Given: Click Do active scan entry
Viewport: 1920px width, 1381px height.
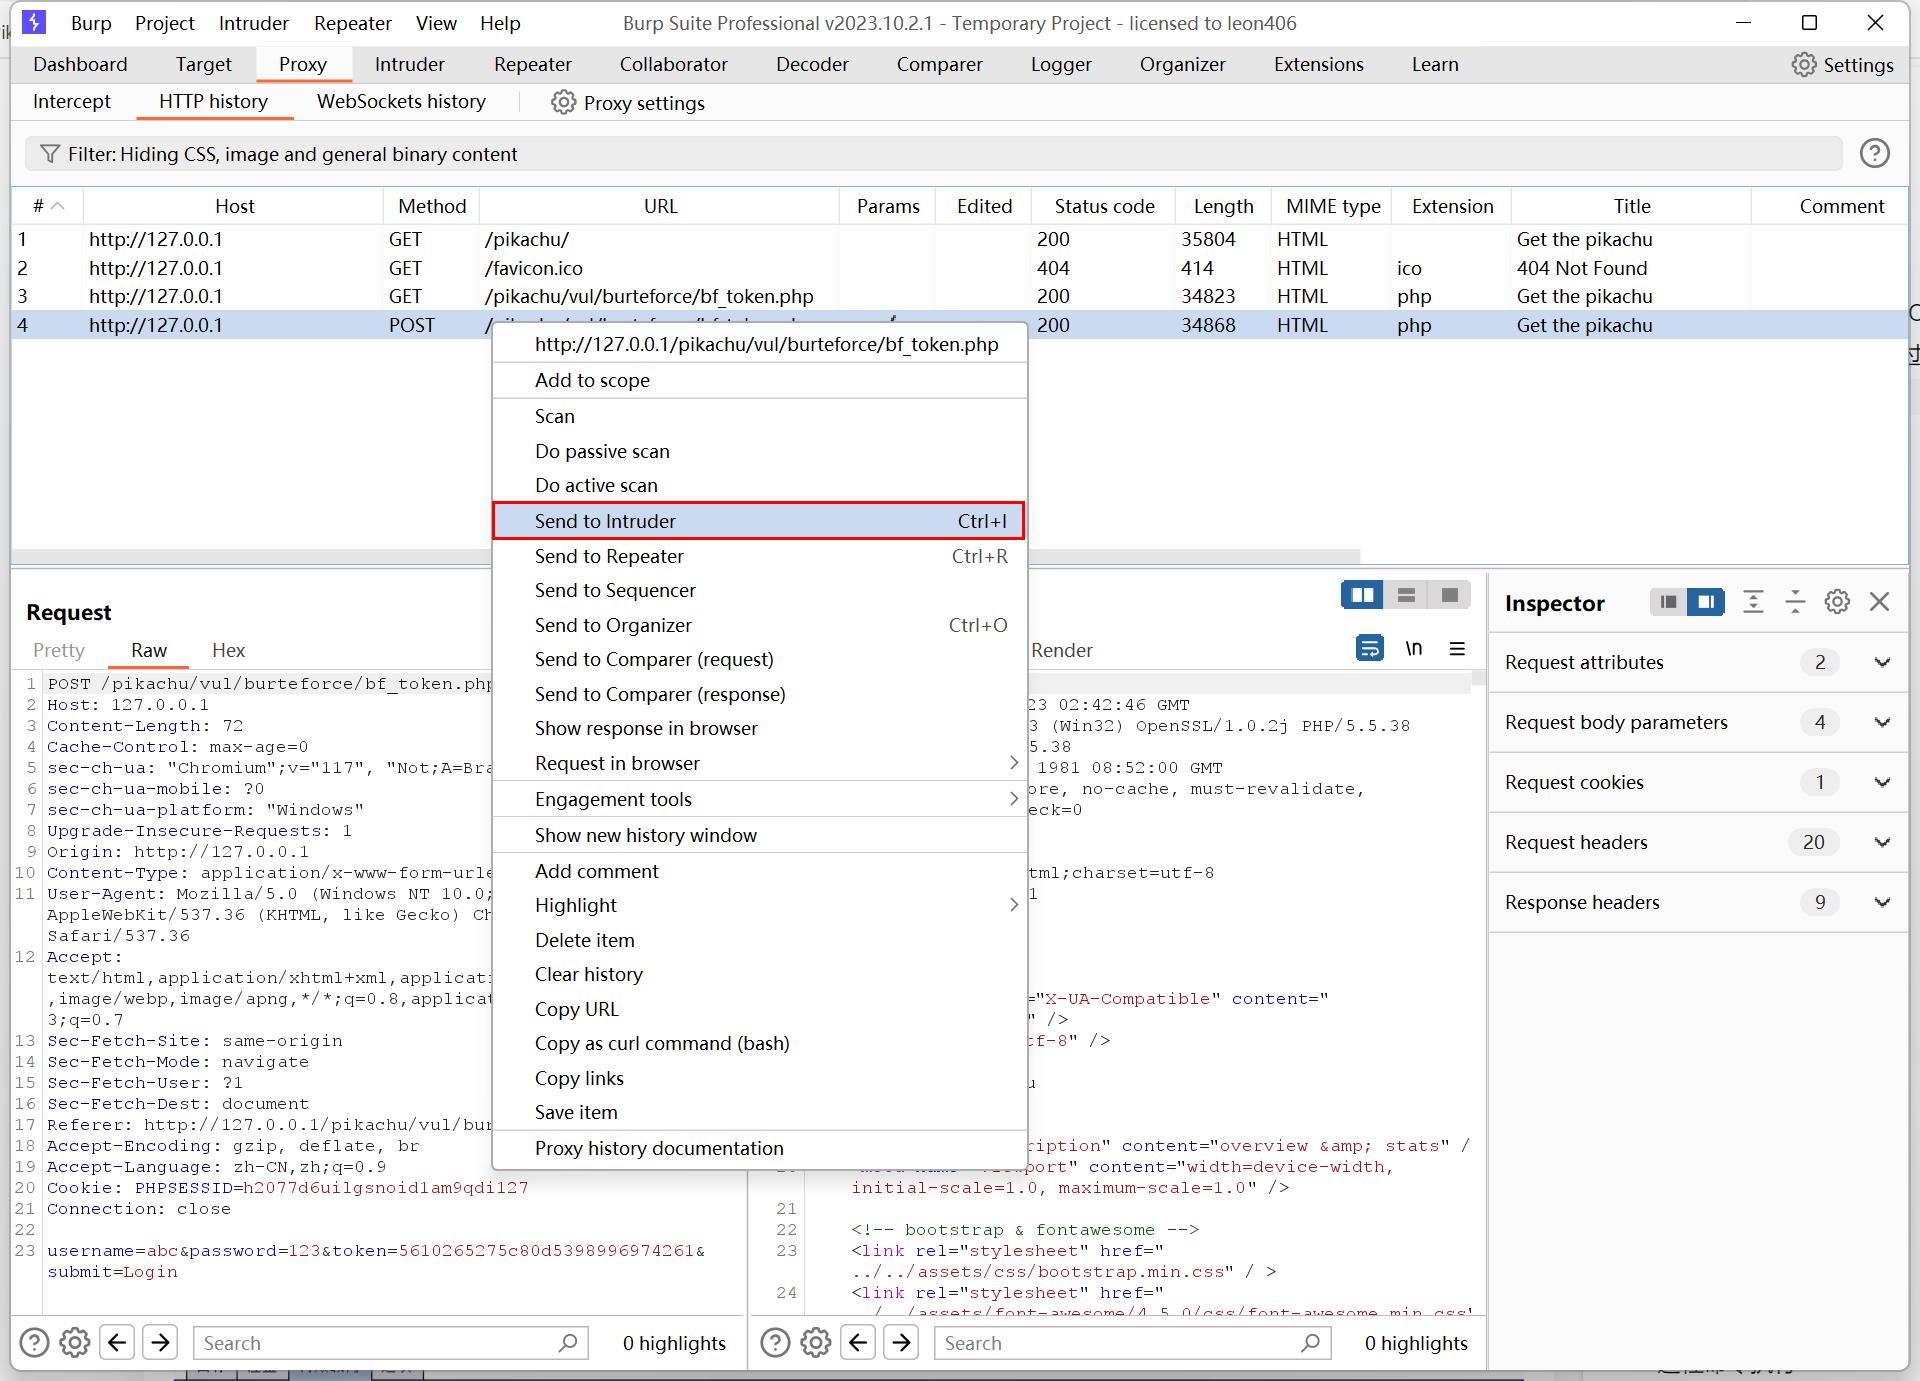Looking at the screenshot, I should pyautogui.click(x=760, y=485).
